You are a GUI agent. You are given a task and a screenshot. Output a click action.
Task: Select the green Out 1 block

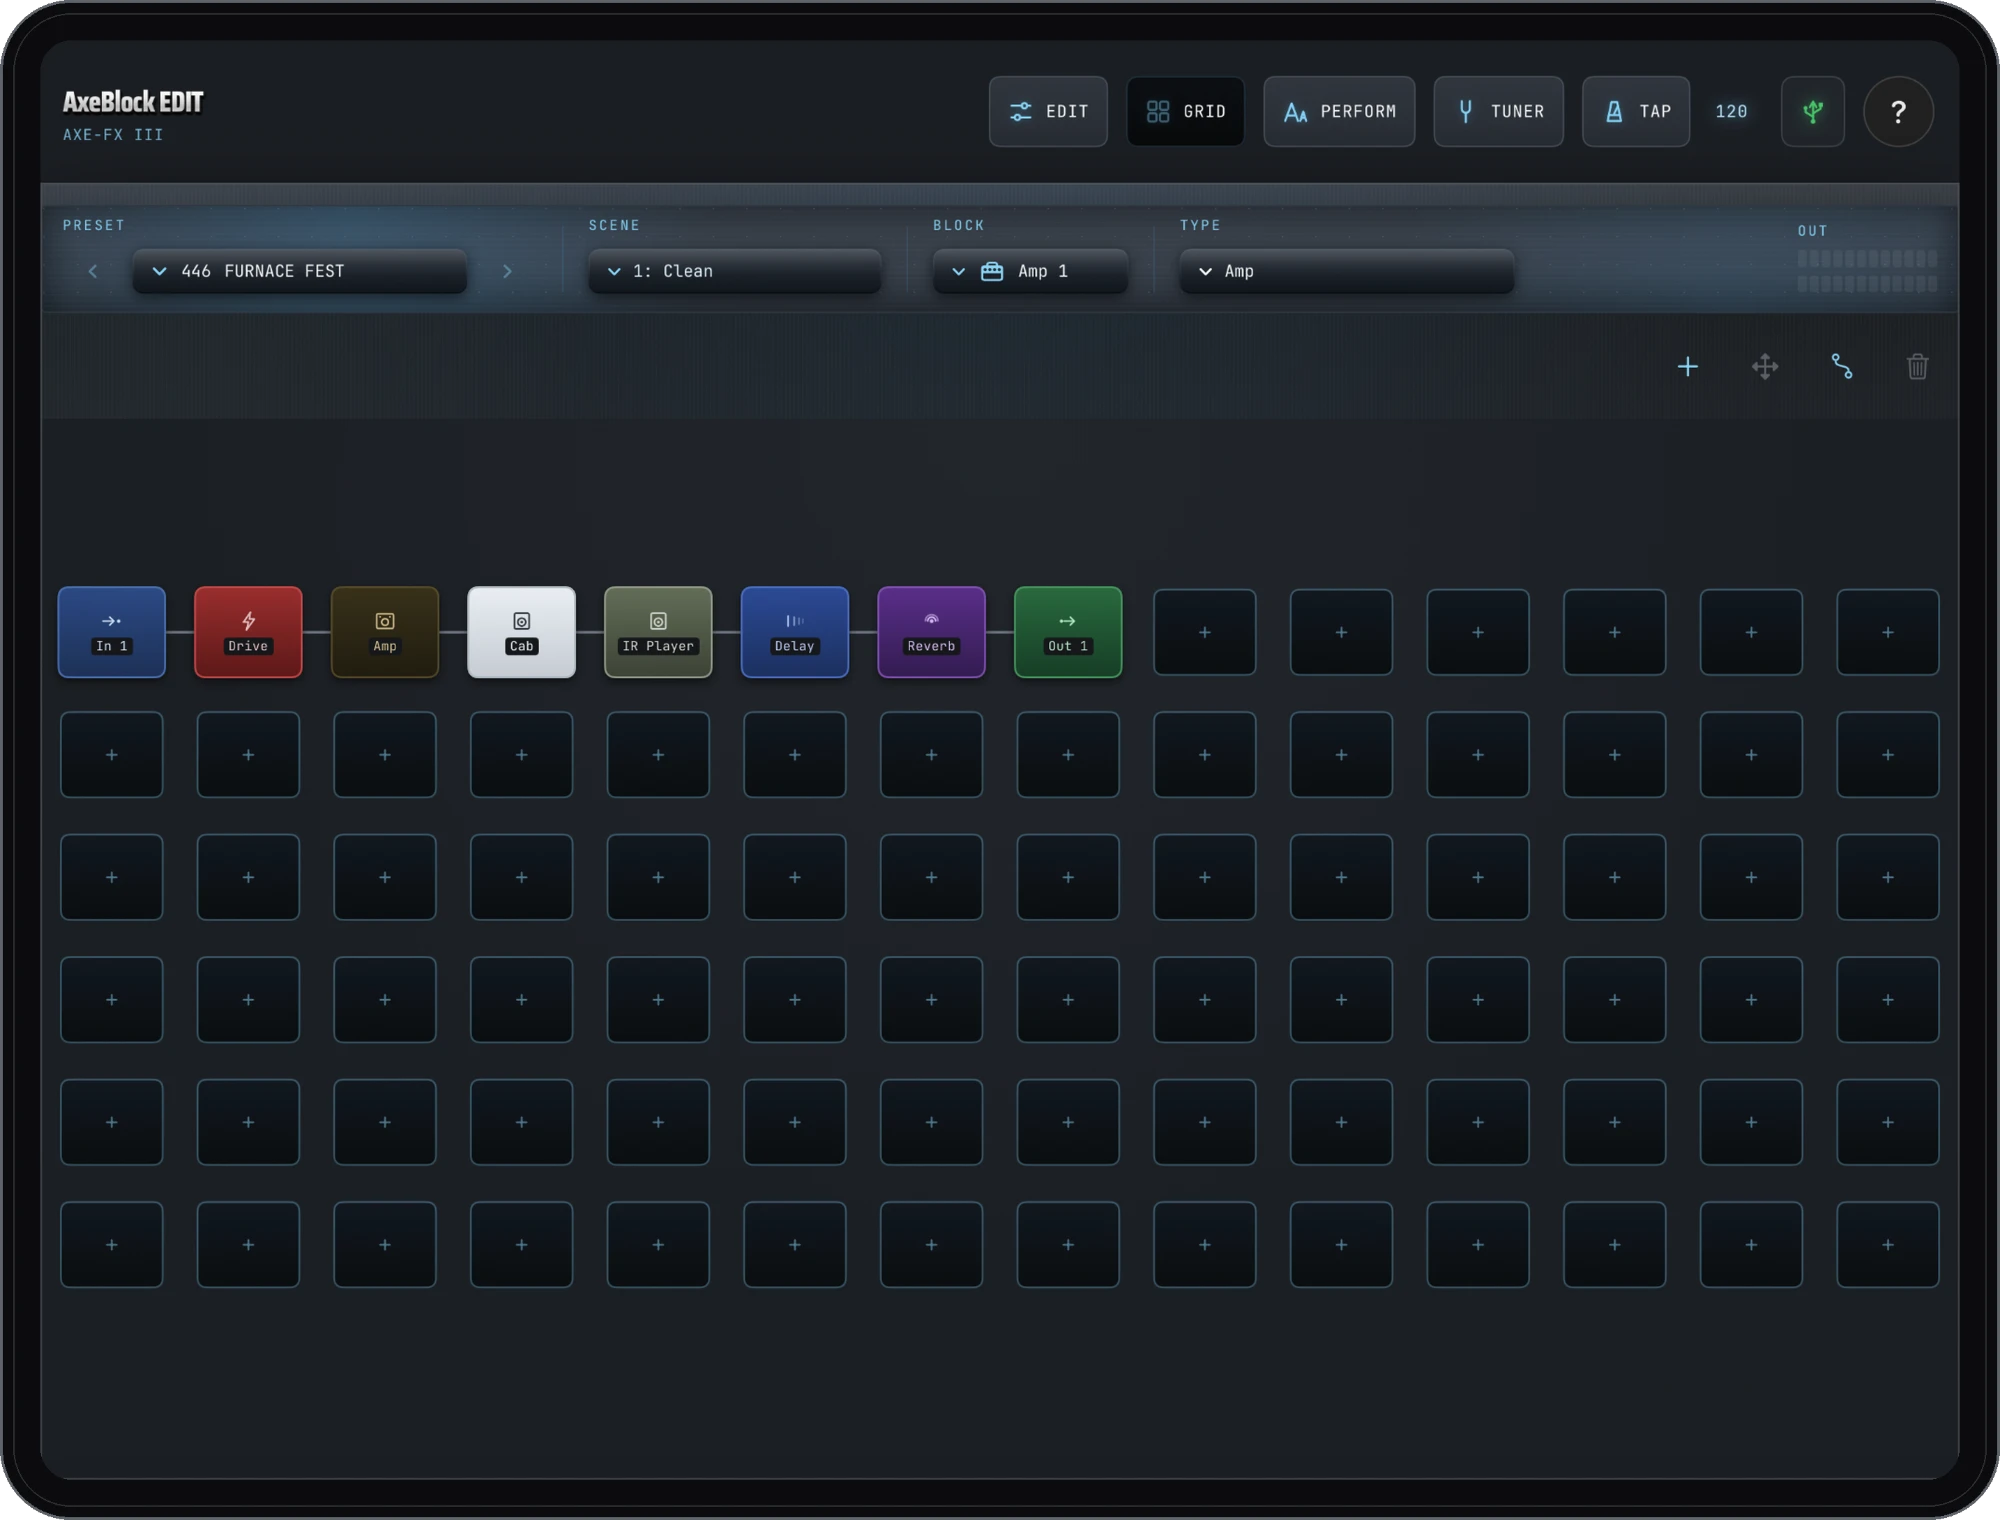coord(1068,632)
